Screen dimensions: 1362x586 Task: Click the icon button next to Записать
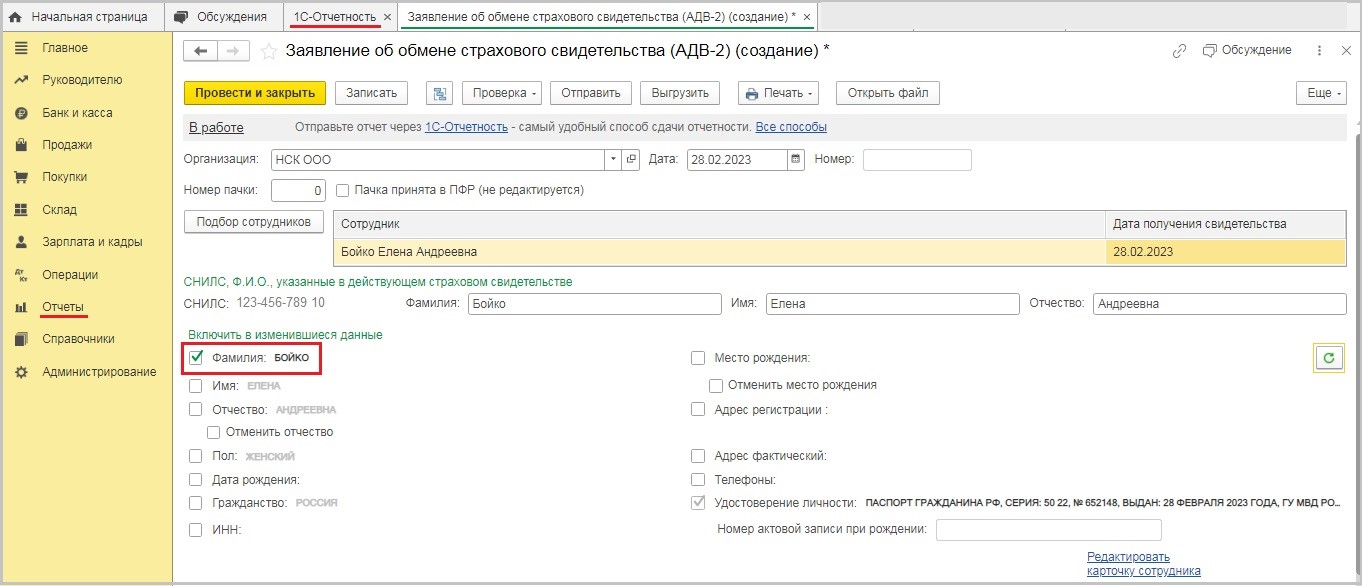pyautogui.click(x=438, y=93)
